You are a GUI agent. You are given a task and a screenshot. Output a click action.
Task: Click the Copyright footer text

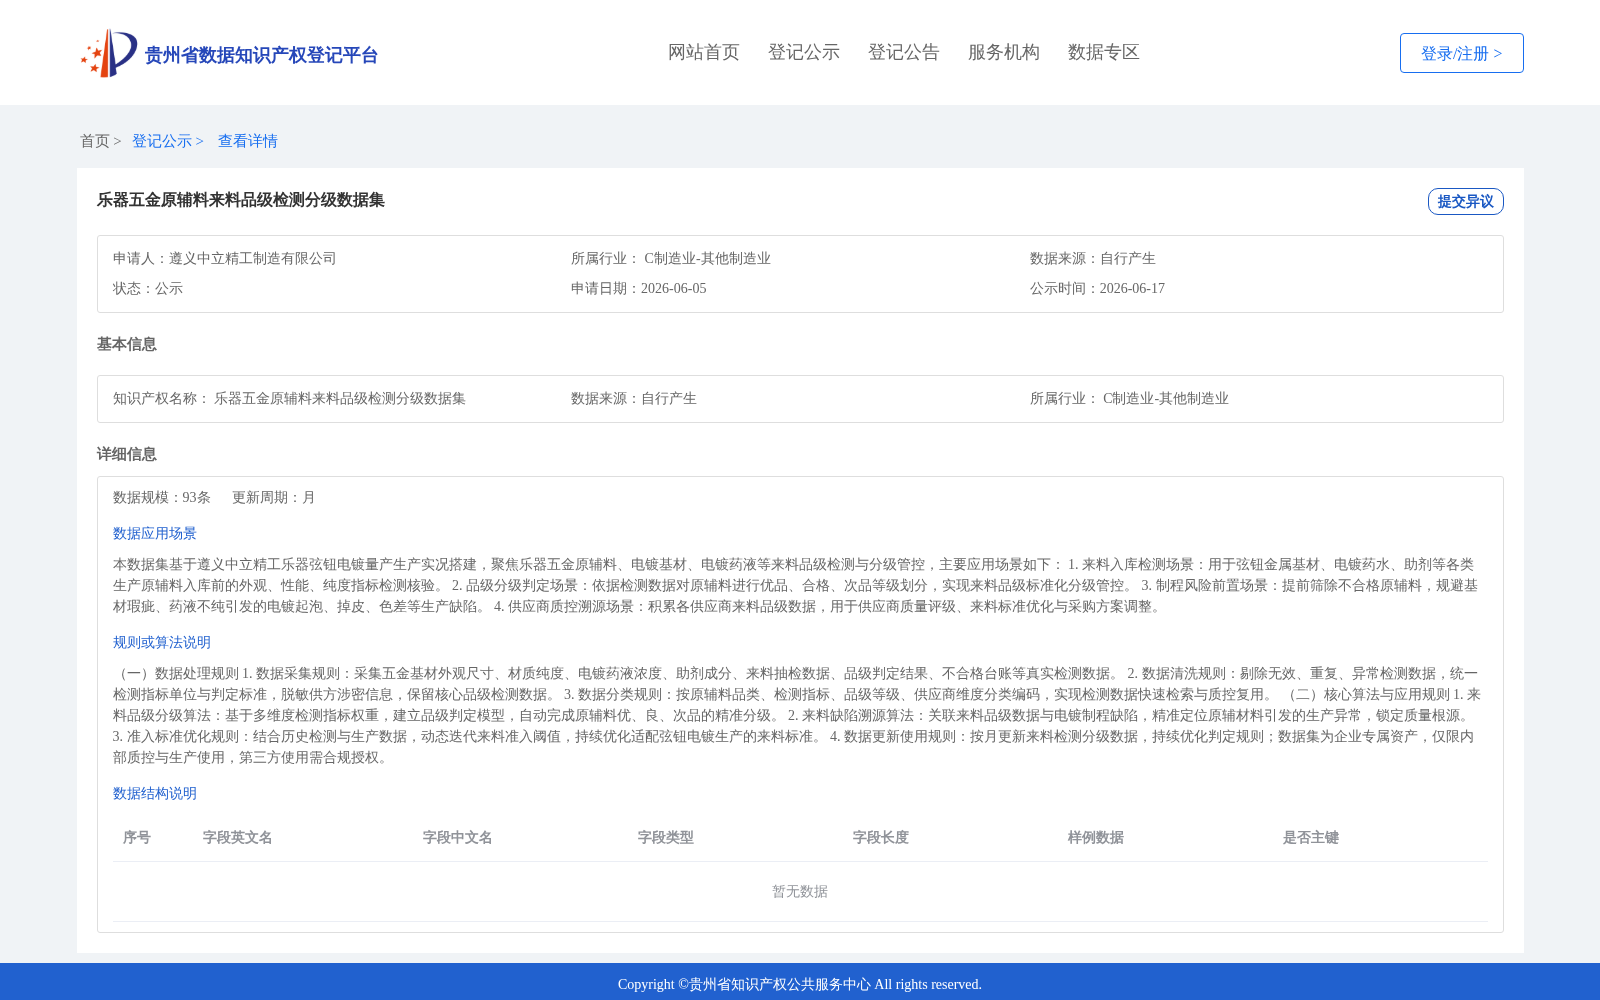pos(800,984)
